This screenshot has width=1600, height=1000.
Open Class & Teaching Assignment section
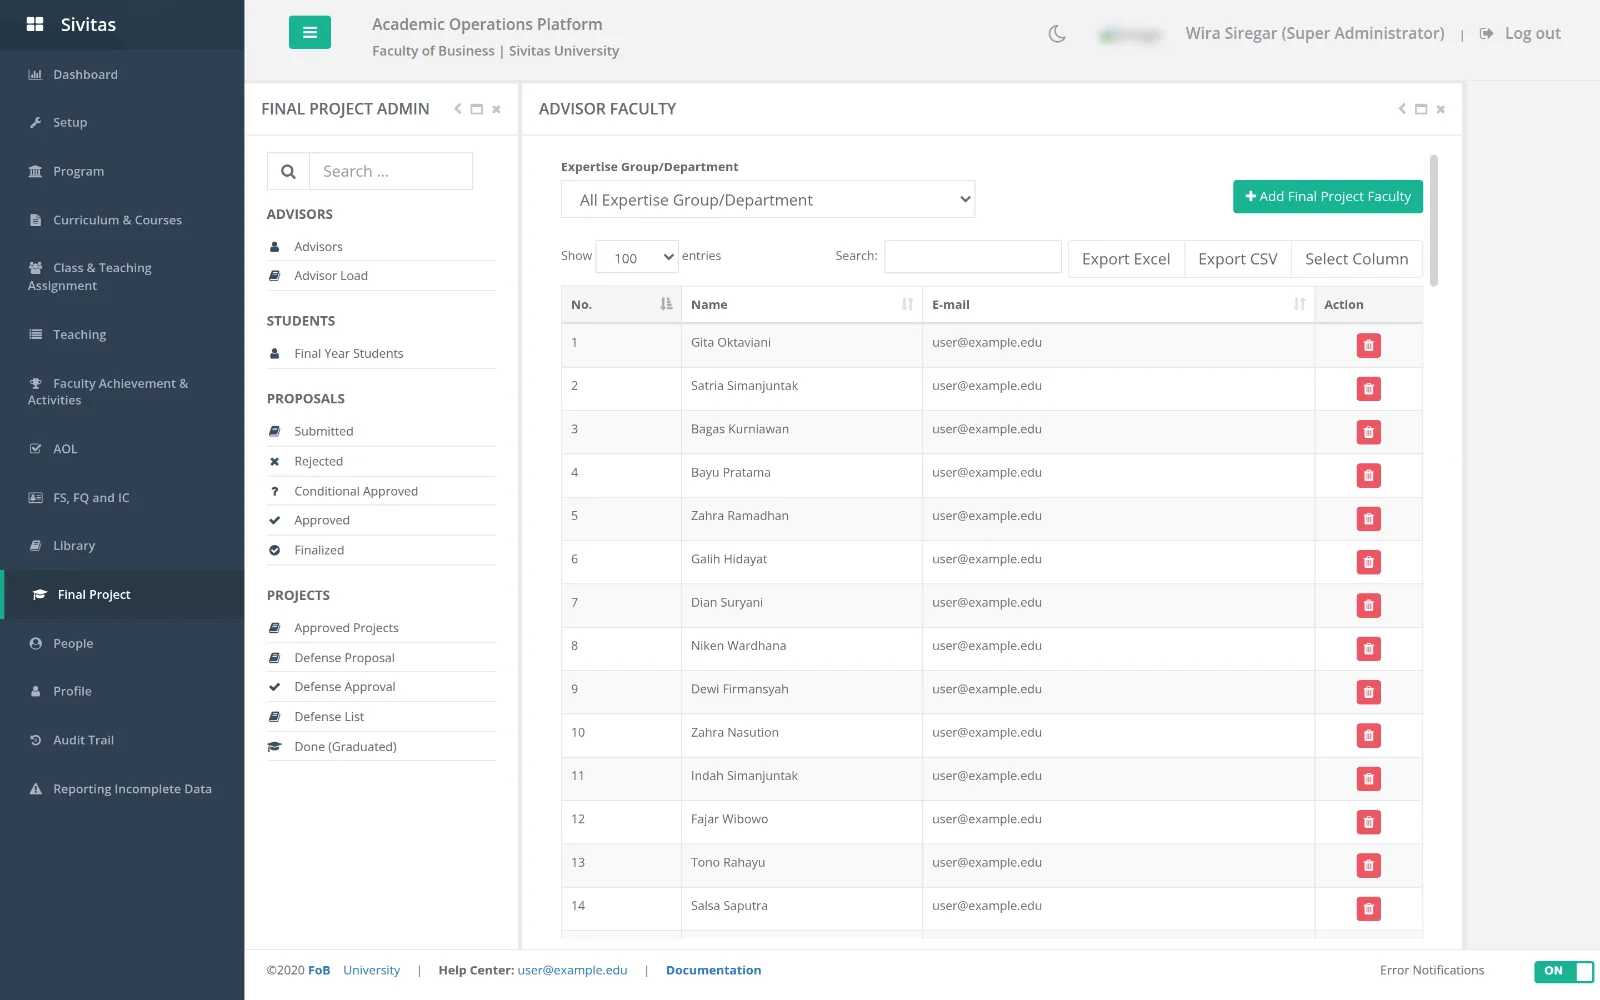[90, 277]
